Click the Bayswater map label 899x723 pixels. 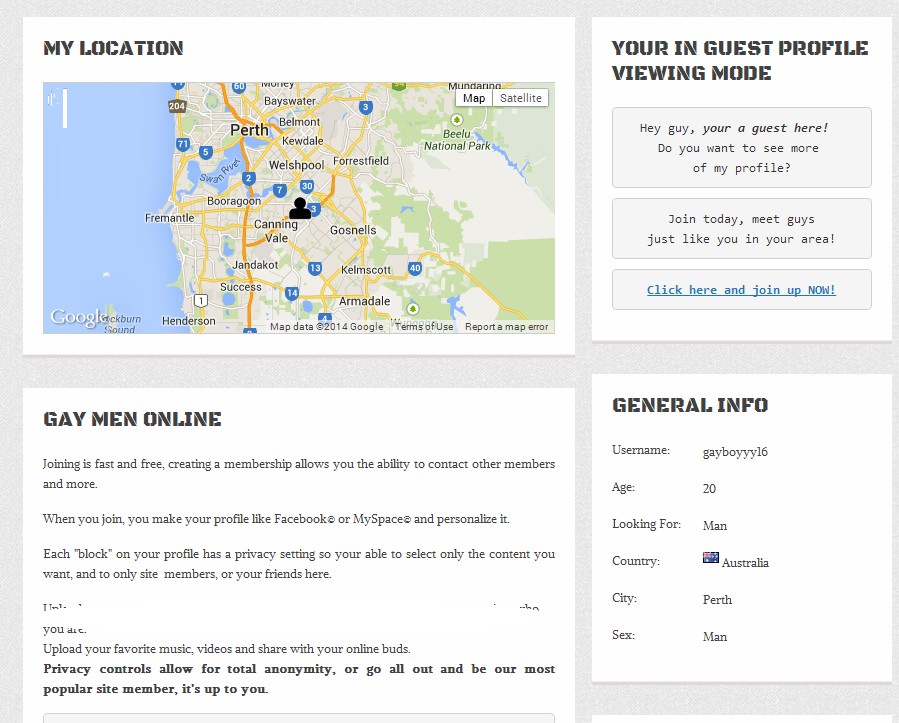coord(290,101)
